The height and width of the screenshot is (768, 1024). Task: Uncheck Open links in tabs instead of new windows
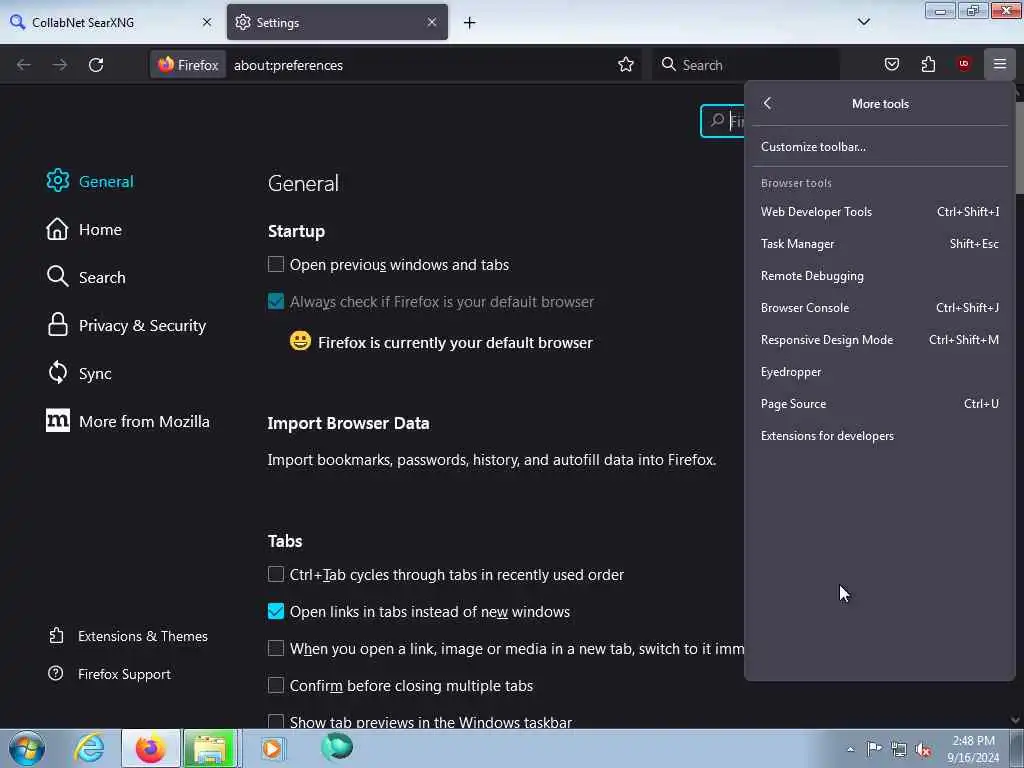[276, 611]
